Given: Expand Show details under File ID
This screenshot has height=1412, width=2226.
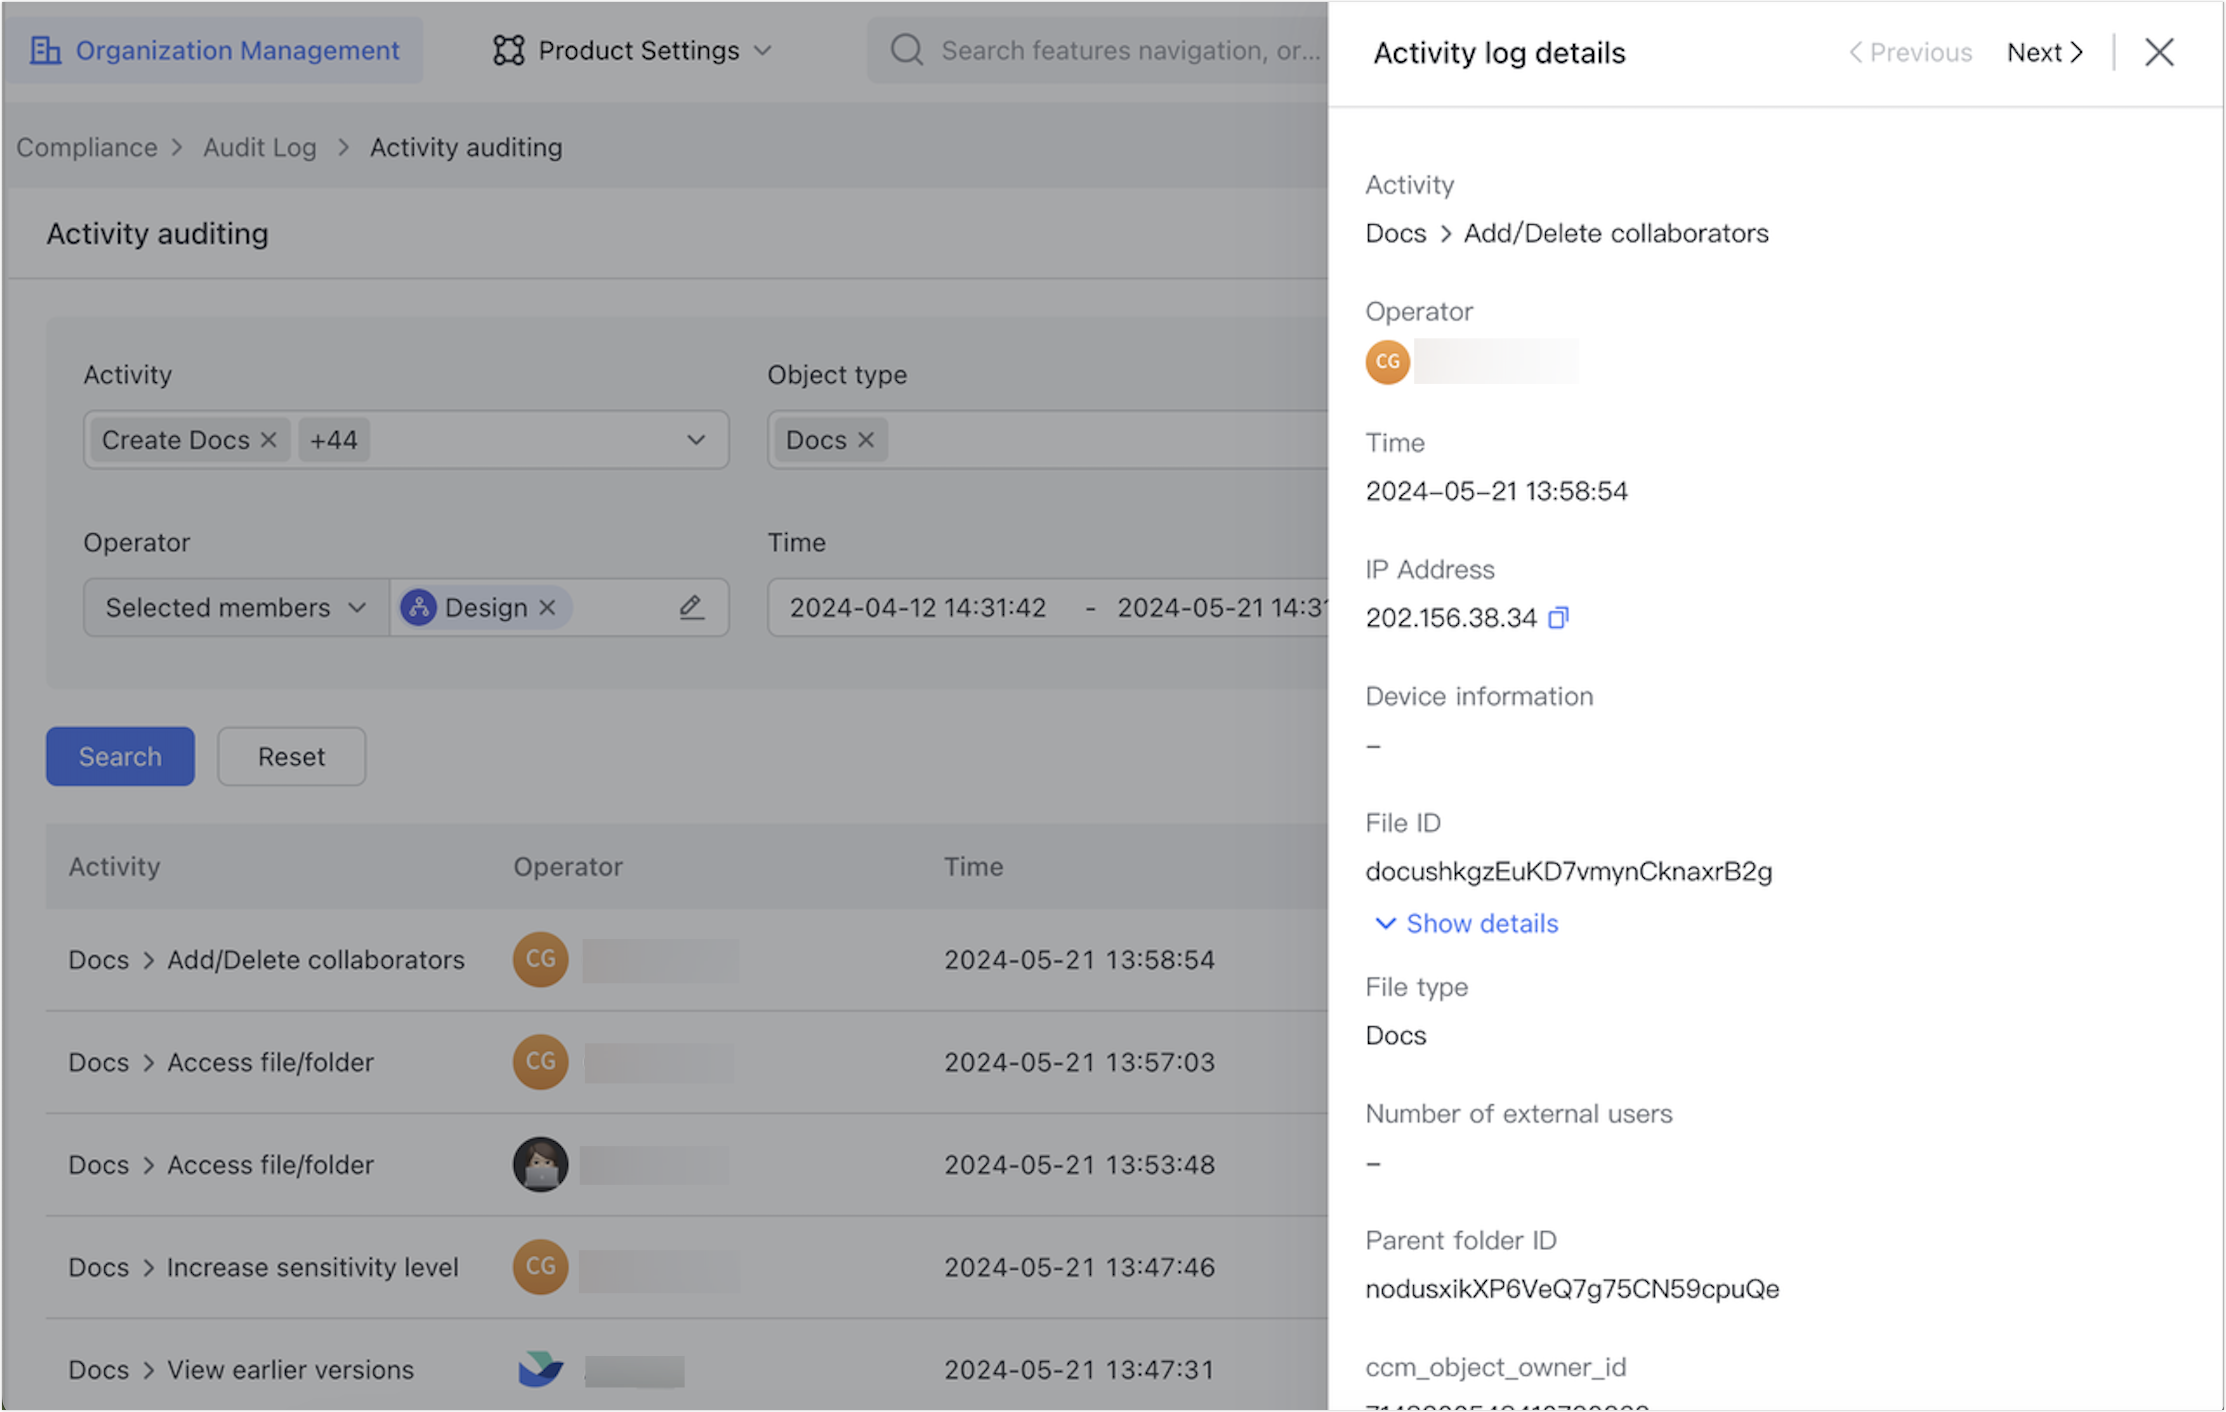Looking at the screenshot, I should (x=1466, y=923).
